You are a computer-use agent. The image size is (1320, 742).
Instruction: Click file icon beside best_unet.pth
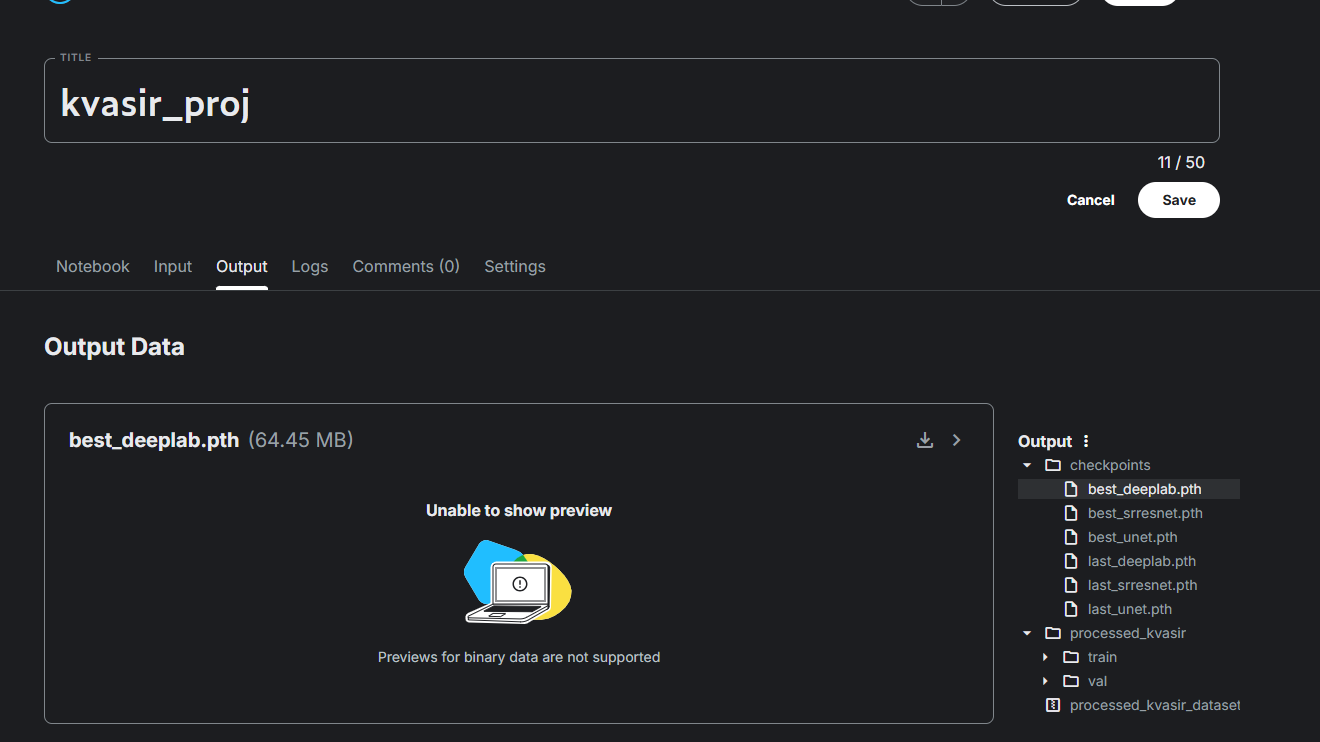point(1071,537)
